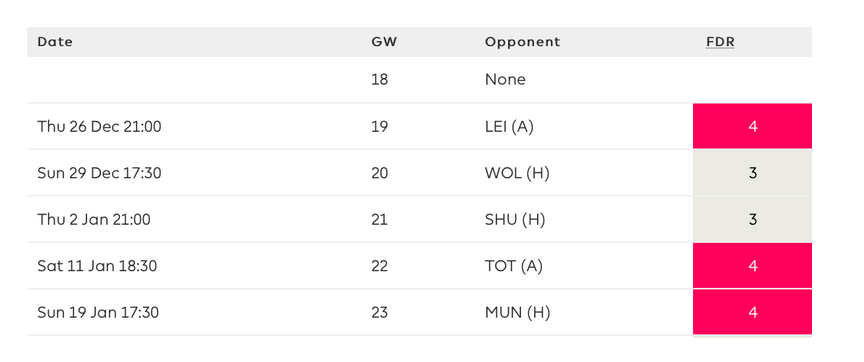Select the red FDR 4 cell for LEI (A)
The width and height of the screenshot is (864, 362).
click(x=752, y=126)
